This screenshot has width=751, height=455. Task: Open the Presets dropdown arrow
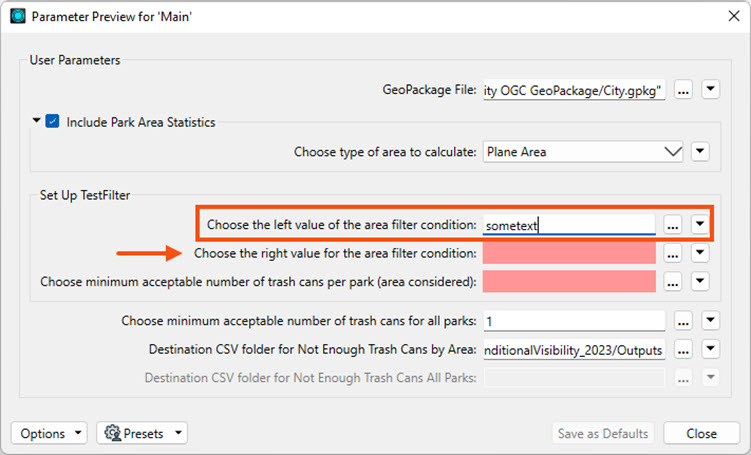pyautogui.click(x=178, y=433)
